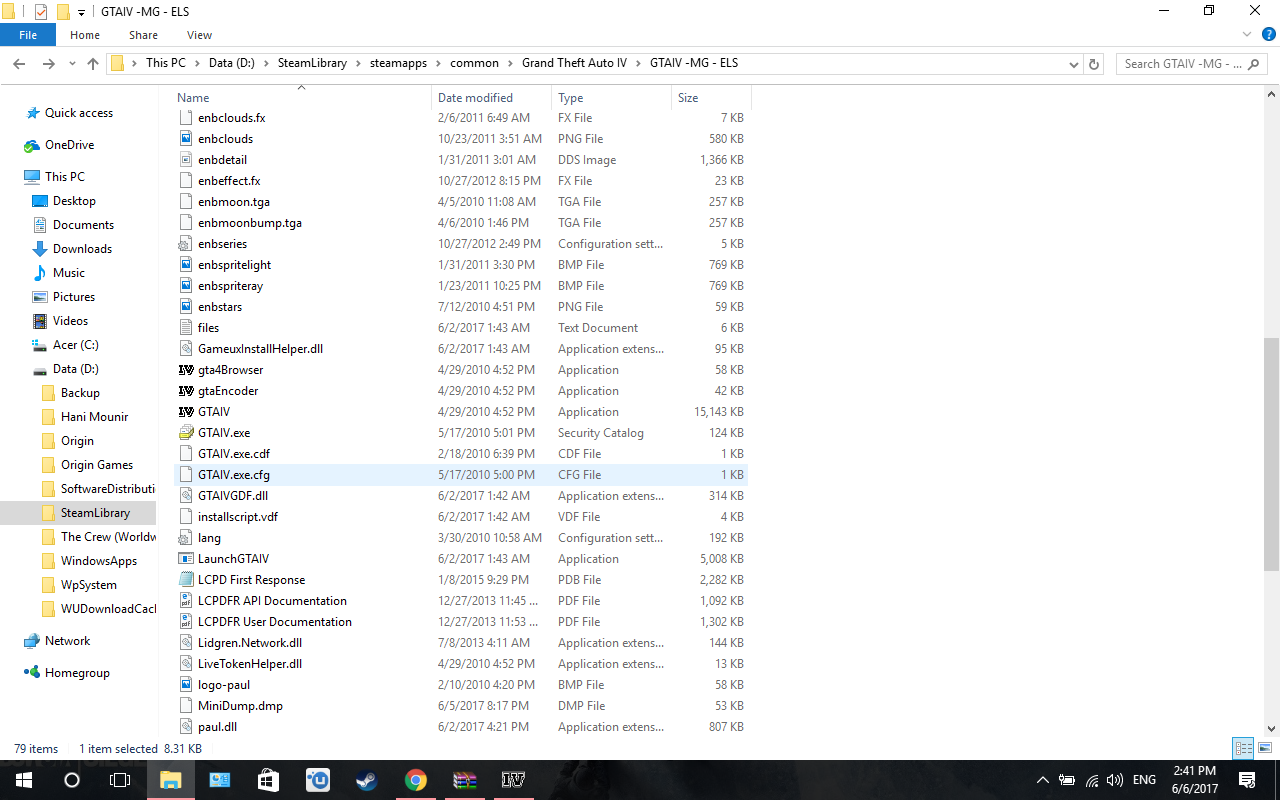Click the Forward navigation arrow
Image resolution: width=1280 pixels, height=800 pixels.
[x=48, y=63]
